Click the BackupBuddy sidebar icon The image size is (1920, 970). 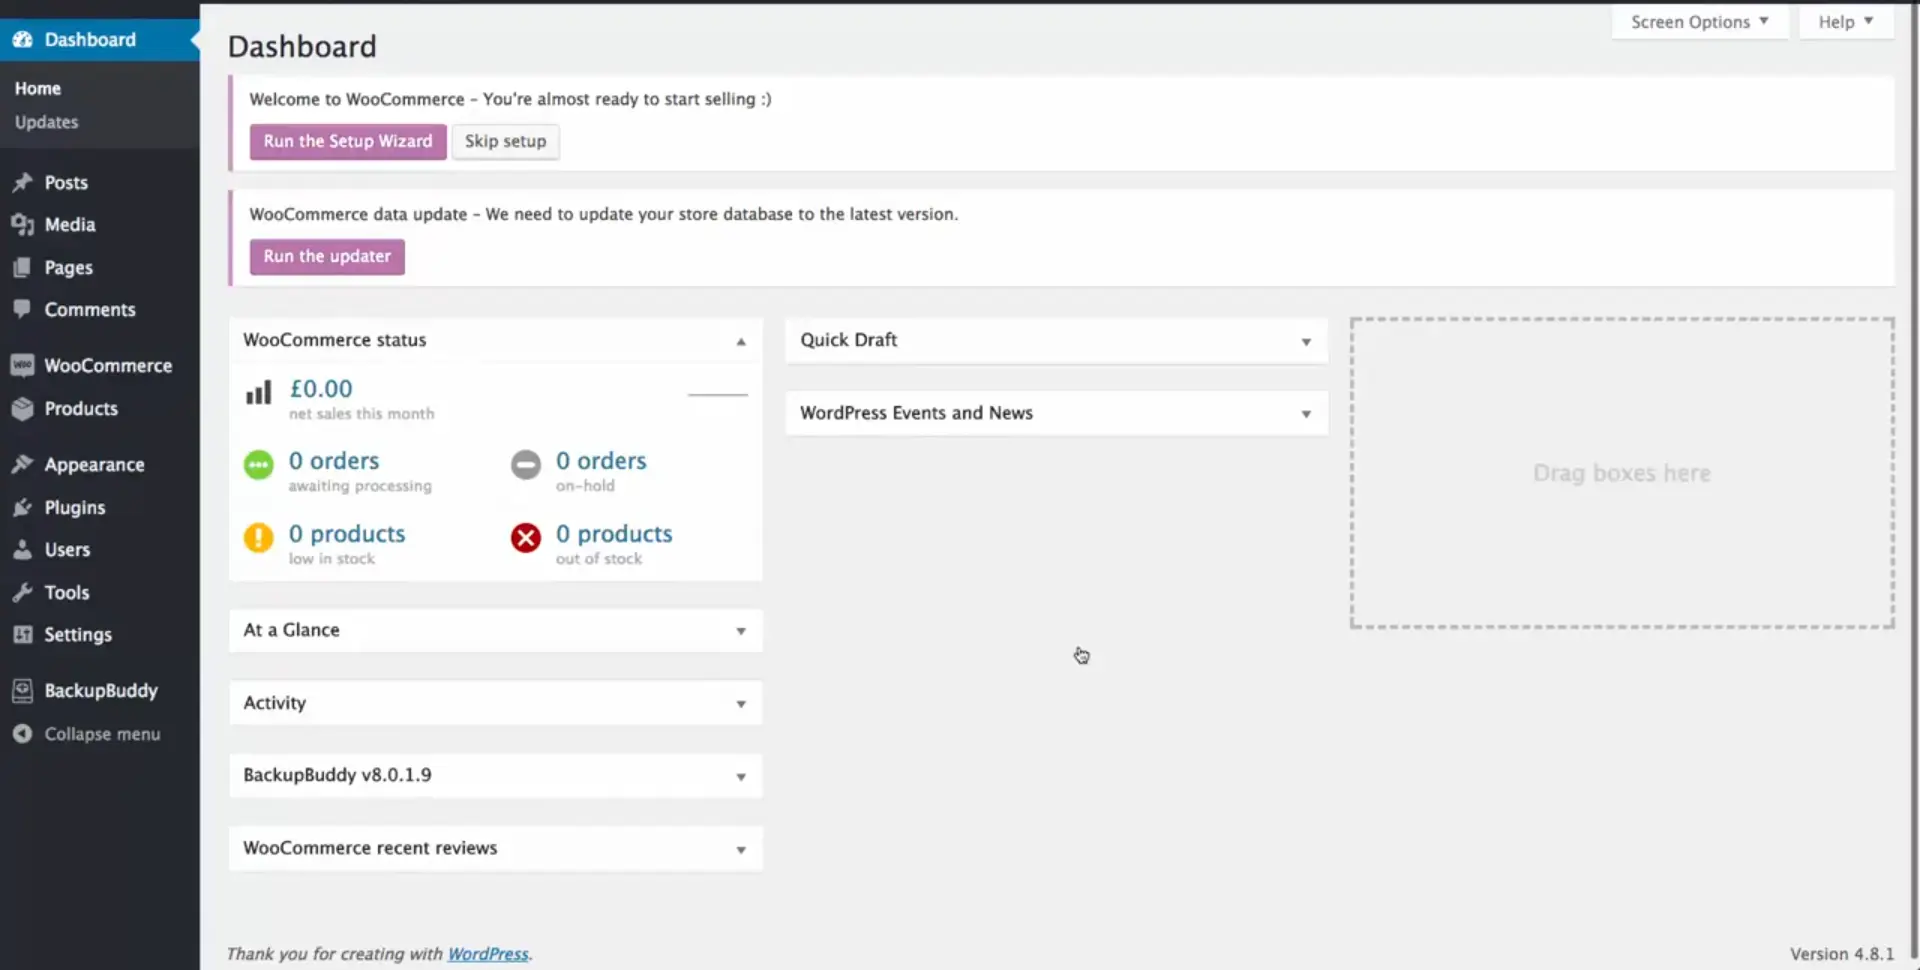pos(23,690)
